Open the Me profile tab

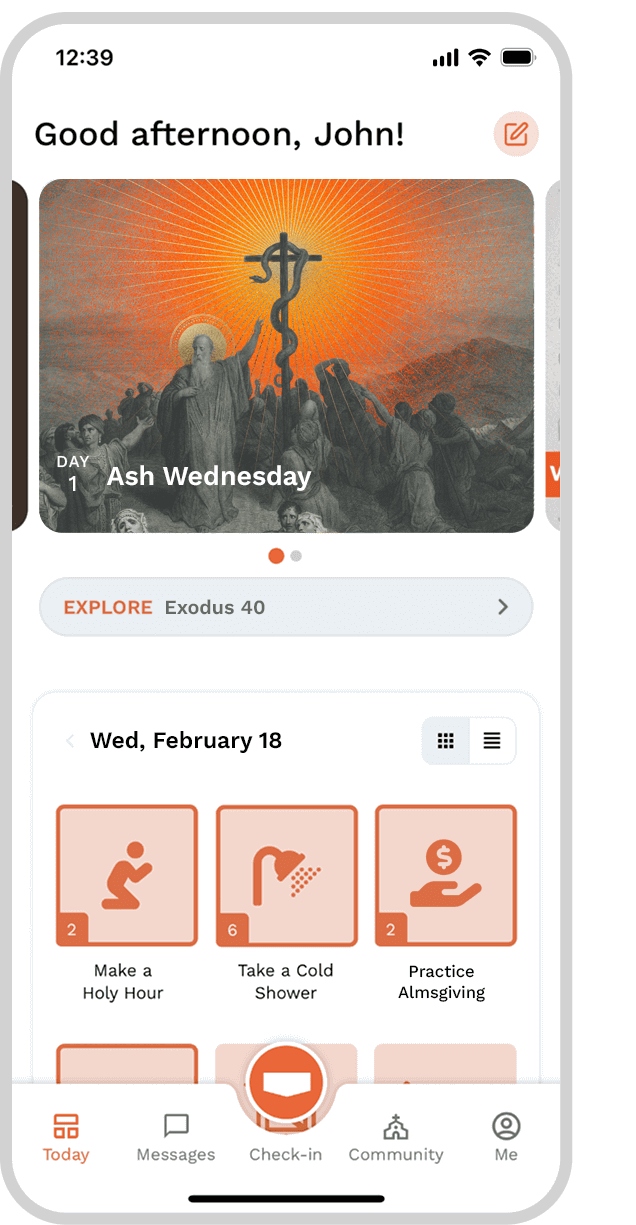click(506, 1138)
